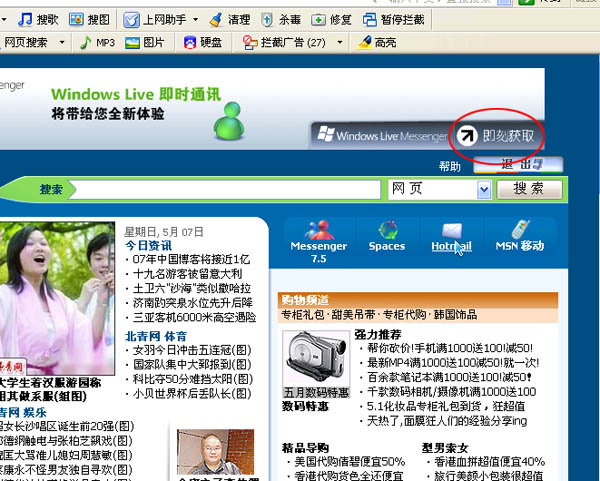The image size is (600, 481).
Task: Click the 图片 picture toolbar icon
Action: 132,42
